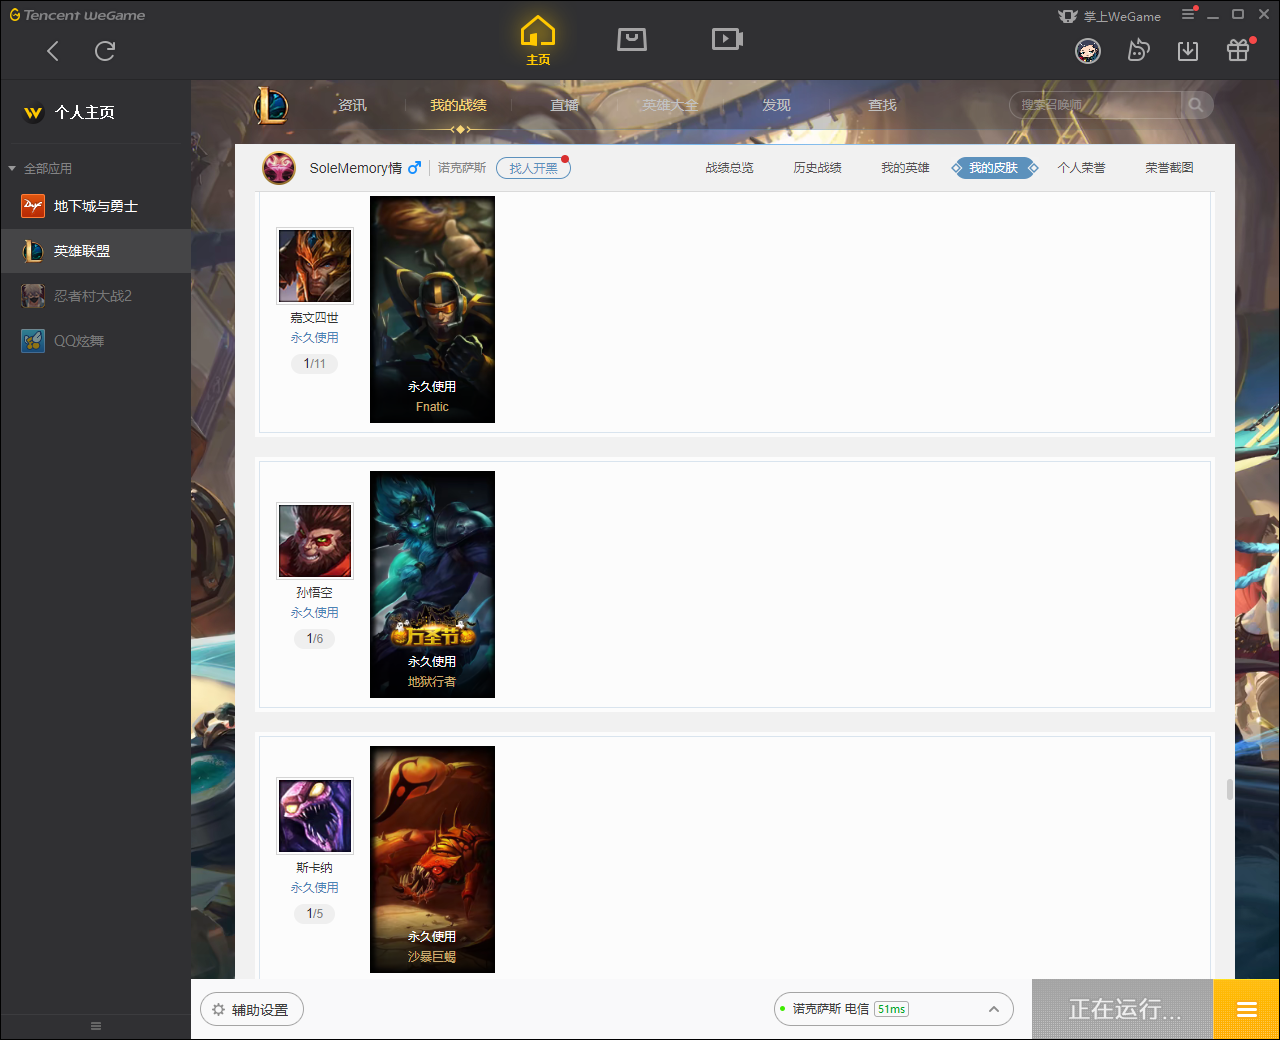Click the vertical scrollbar thumb
The width and height of the screenshot is (1280, 1040).
(1229, 790)
